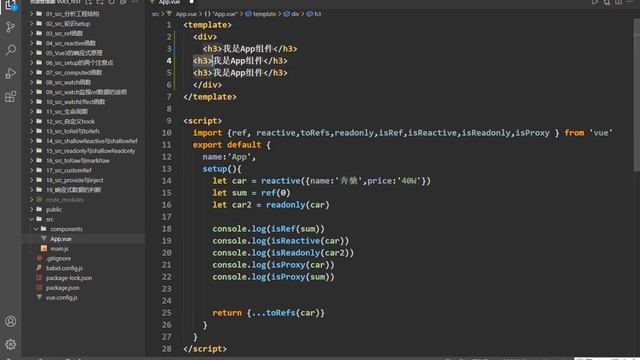This screenshot has height=360, width=640.
Task: Click 'template' in the breadcrumb
Action: pyautogui.click(x=264, y=14)
